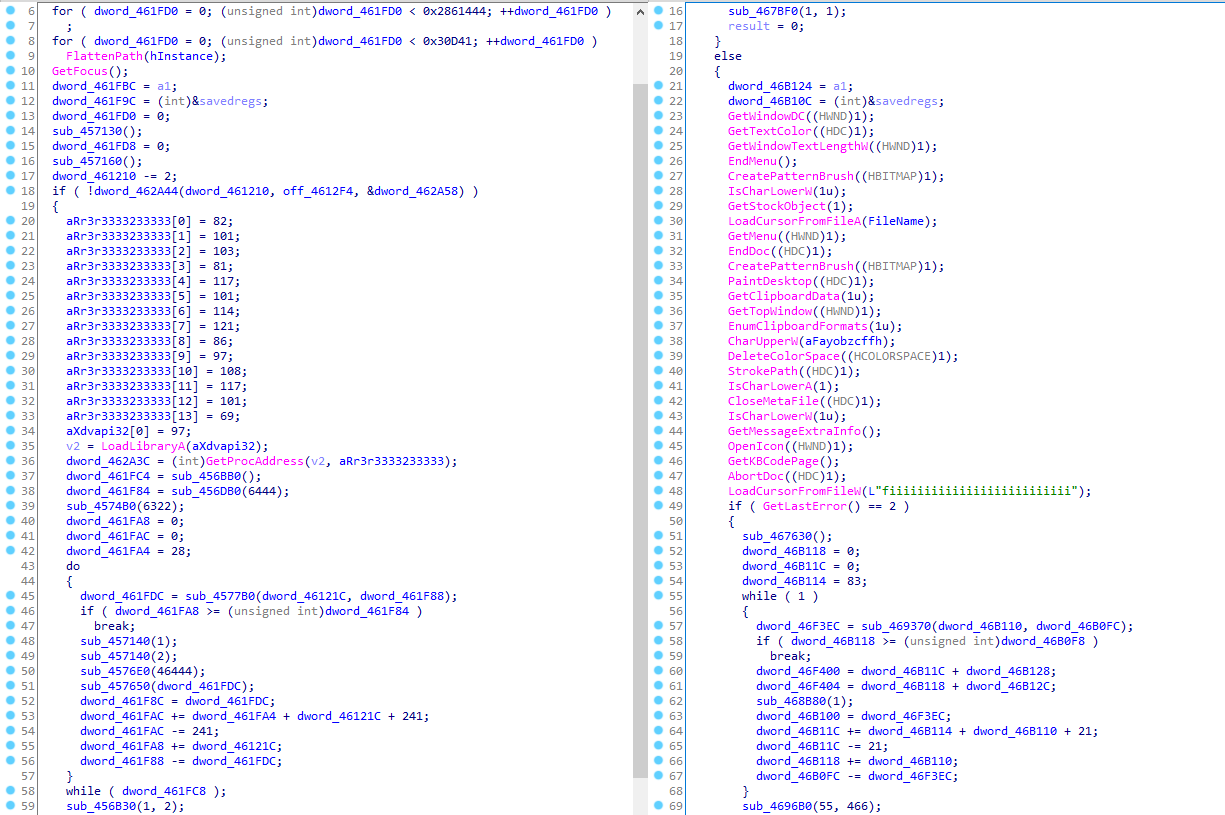Toggle breakpoint dot at left pane line 59

point(10,806)
